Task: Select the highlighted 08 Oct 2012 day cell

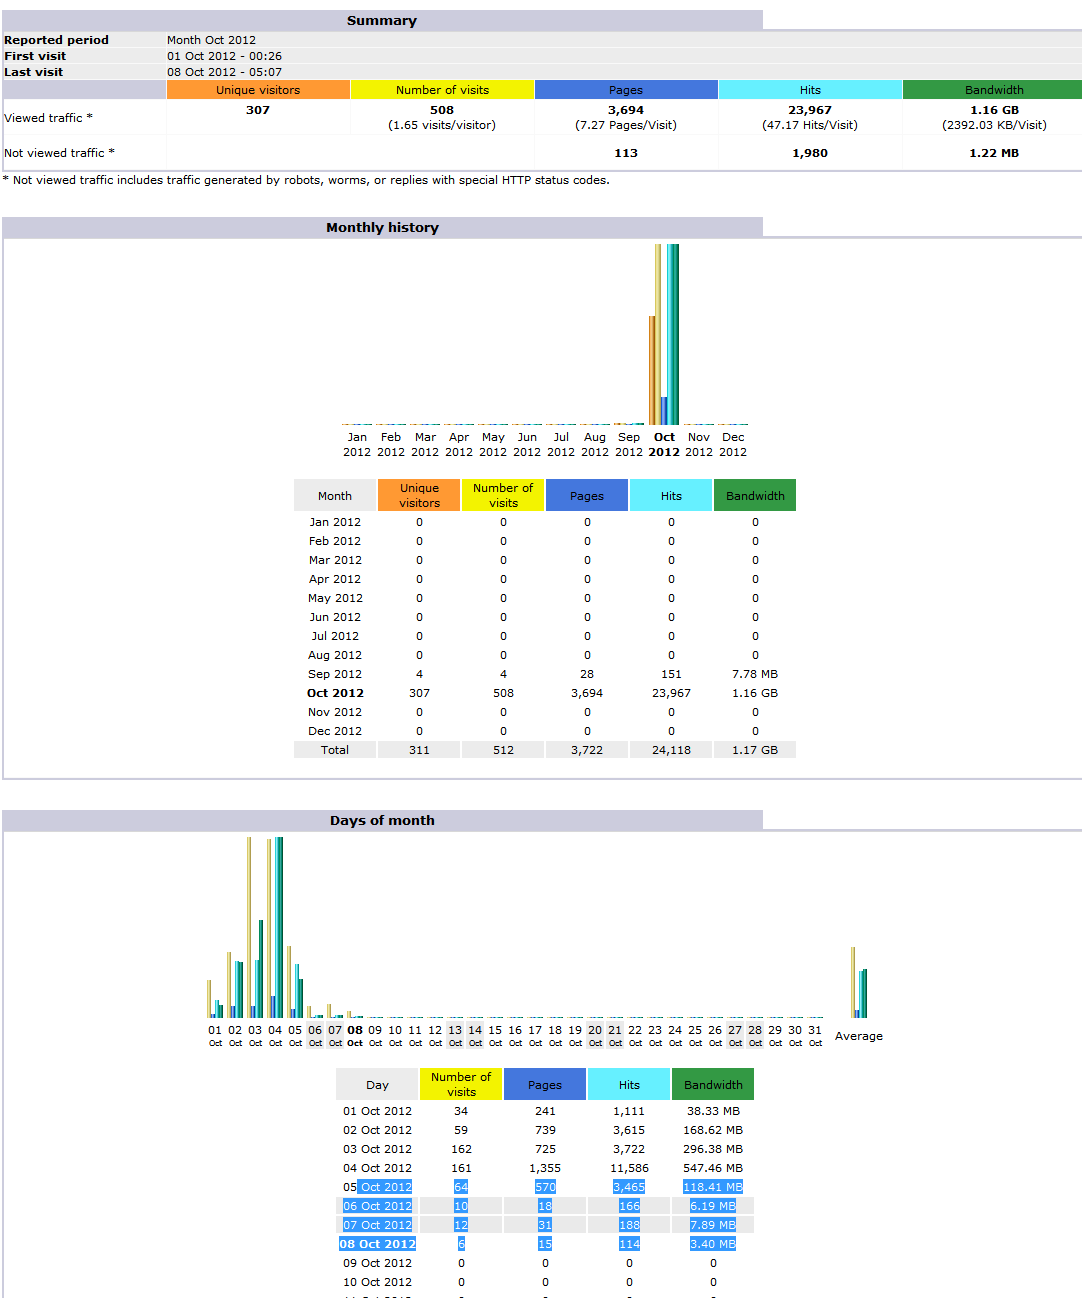Action: pyautogui.click(x=377, y=1244)
